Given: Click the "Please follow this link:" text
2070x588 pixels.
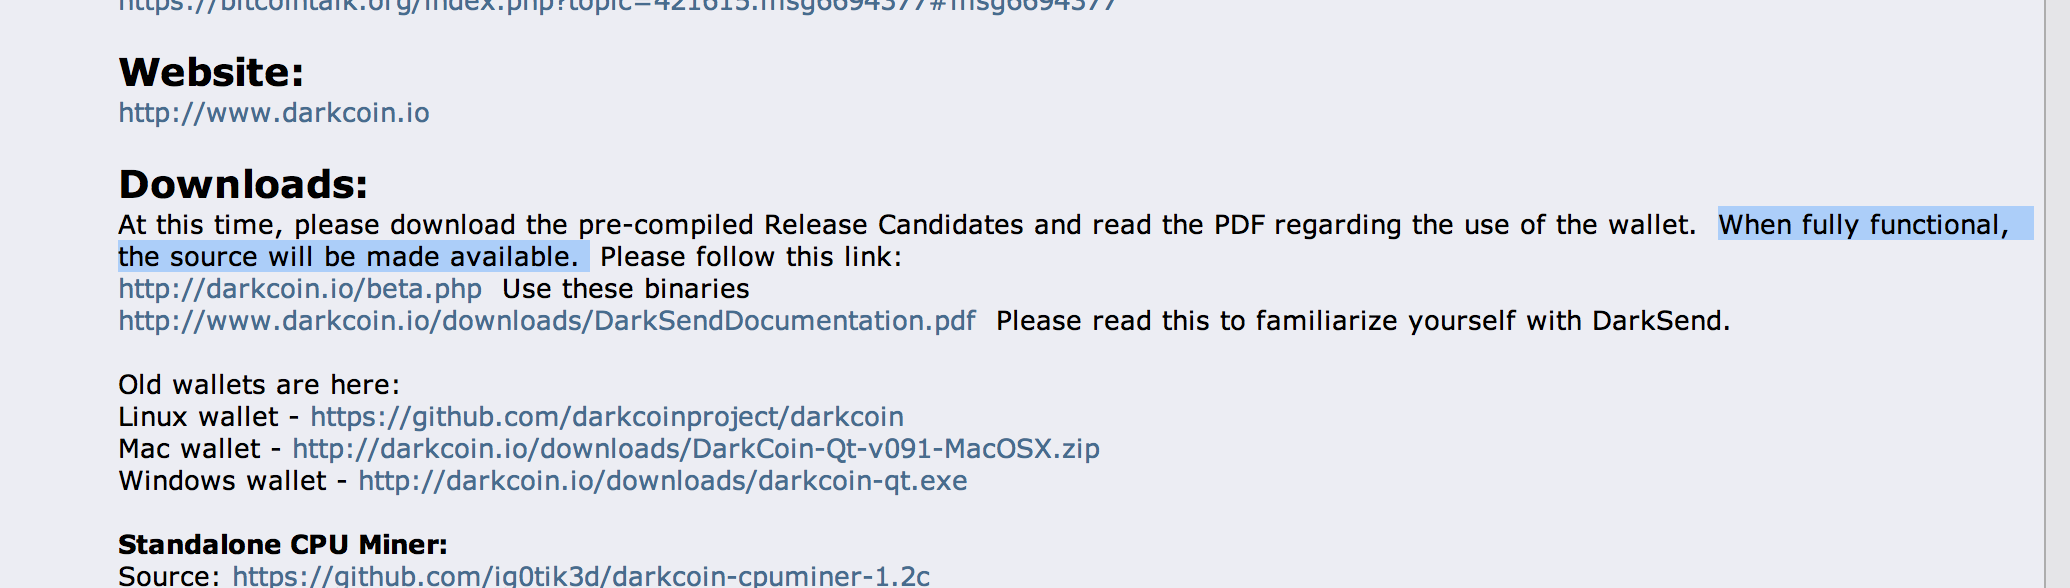Looking at the screenshot, I should [751, 257].
